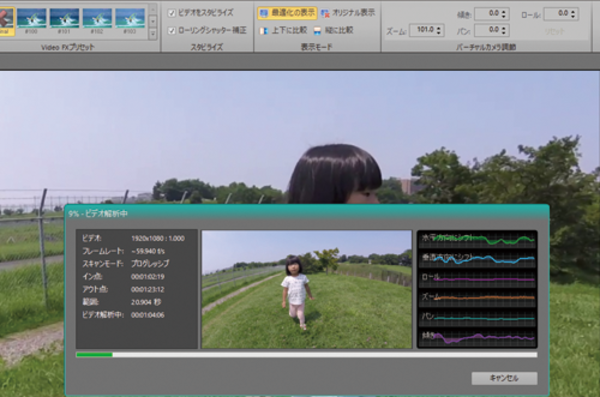The image size is (600, 397).
Task: Click the video resolution '1920x1080 : 1.000'
Action: point(158,239)
